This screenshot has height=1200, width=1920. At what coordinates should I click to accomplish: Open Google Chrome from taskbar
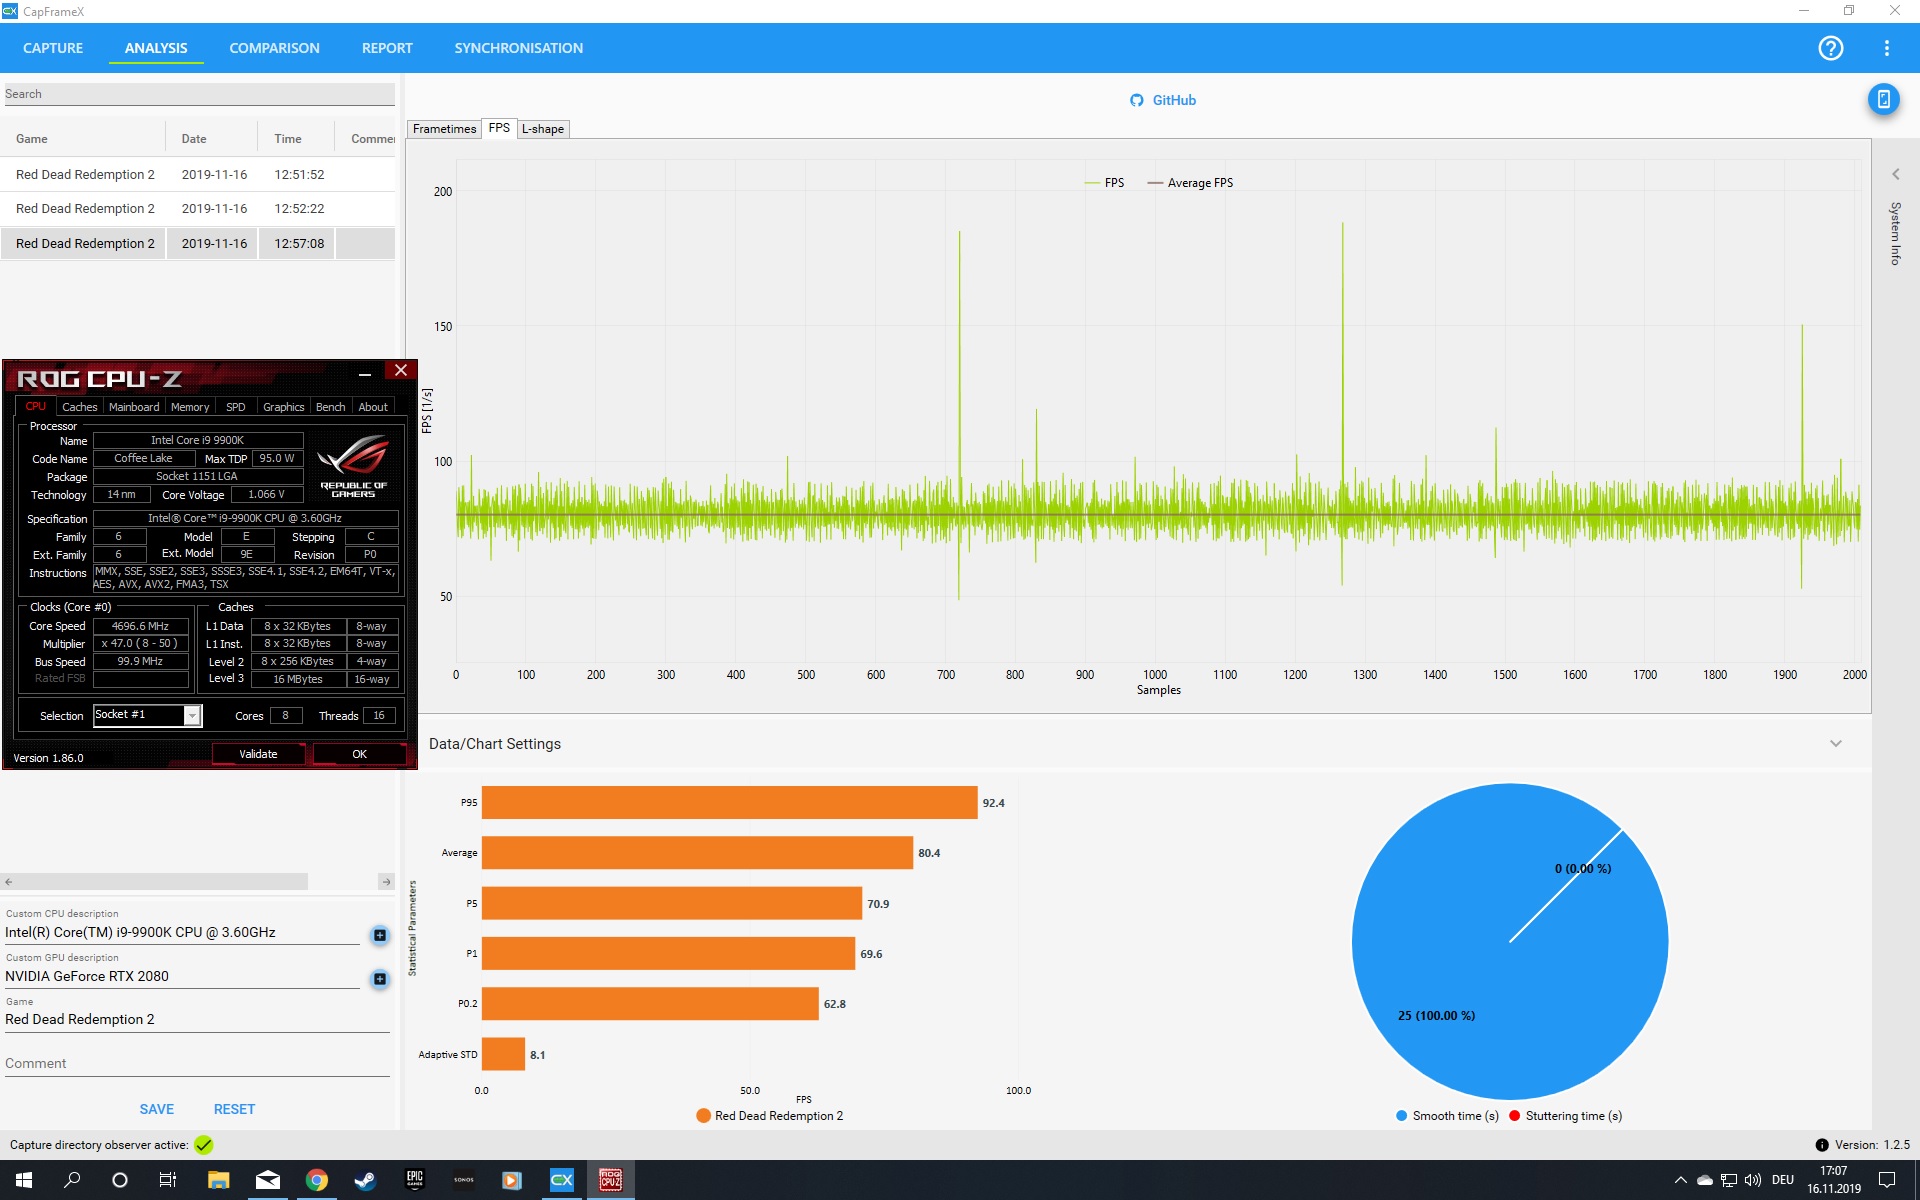click(316, 1180)
